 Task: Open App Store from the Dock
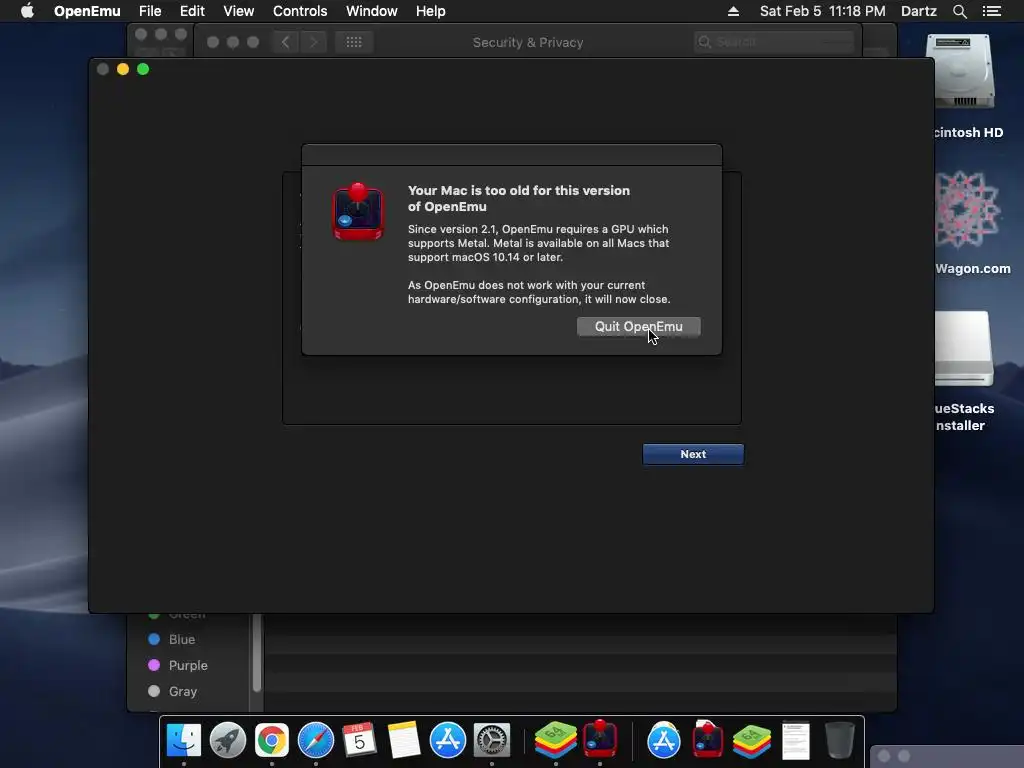[447, 740]
